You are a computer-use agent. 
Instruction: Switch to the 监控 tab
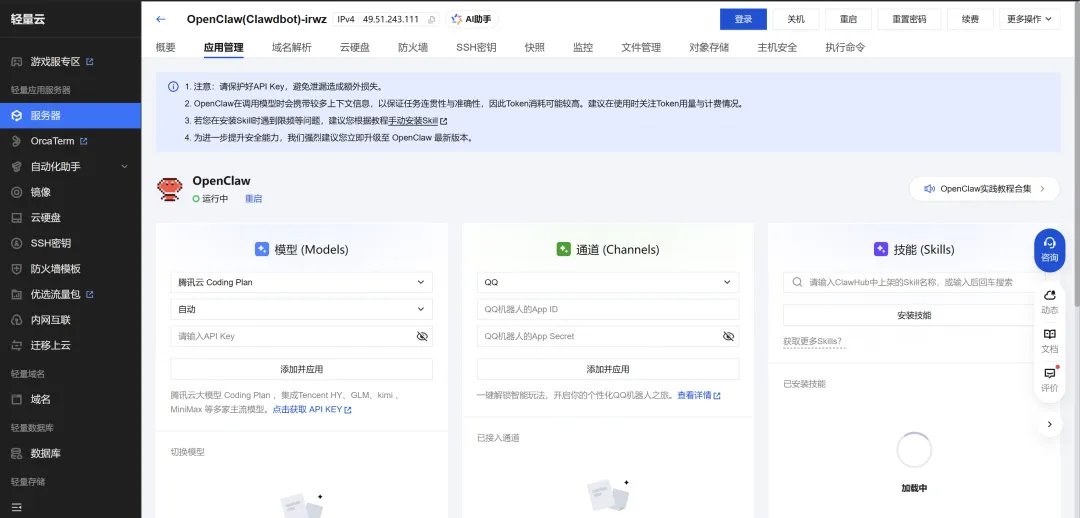(583, 48)
